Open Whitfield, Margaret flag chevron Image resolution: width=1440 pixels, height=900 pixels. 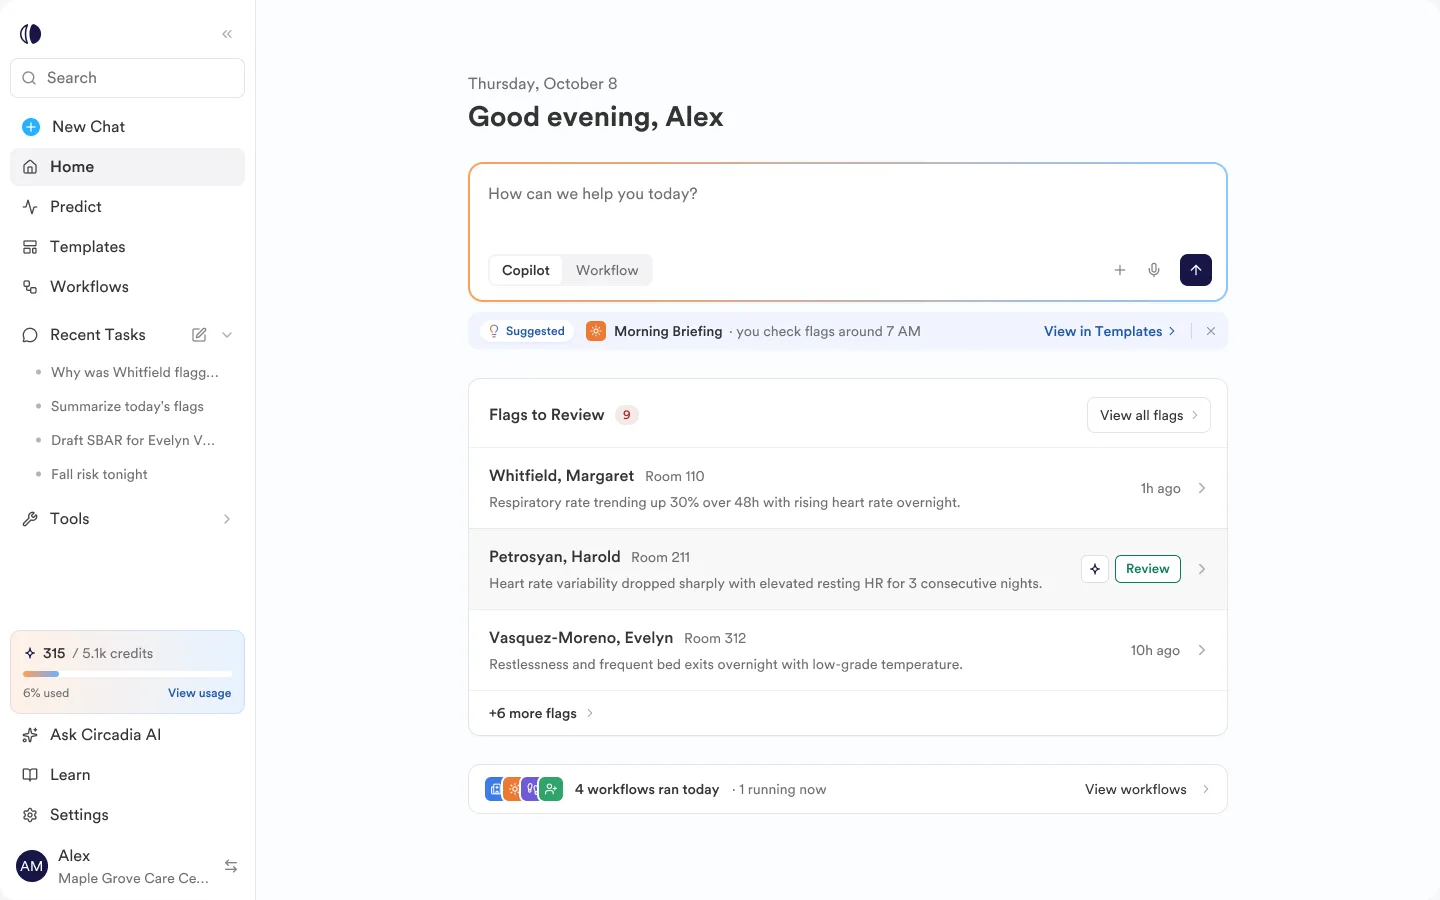coord(1202,488)
